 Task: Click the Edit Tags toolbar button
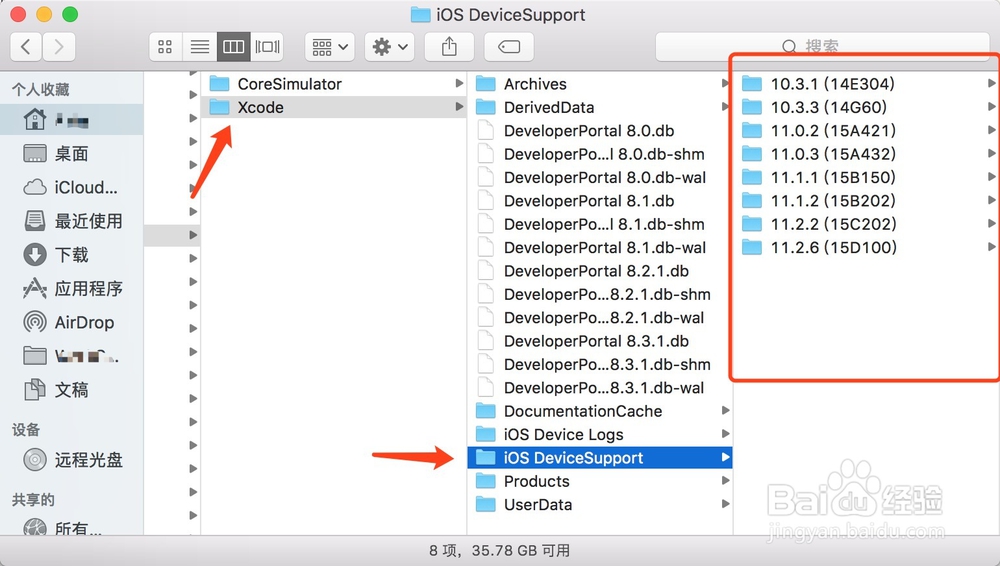pos(509,47)
